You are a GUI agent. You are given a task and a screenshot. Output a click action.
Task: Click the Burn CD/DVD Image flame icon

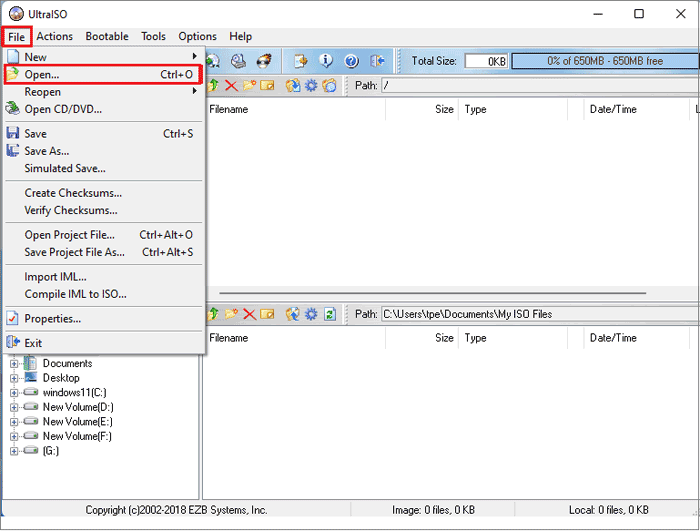point(264,61)
